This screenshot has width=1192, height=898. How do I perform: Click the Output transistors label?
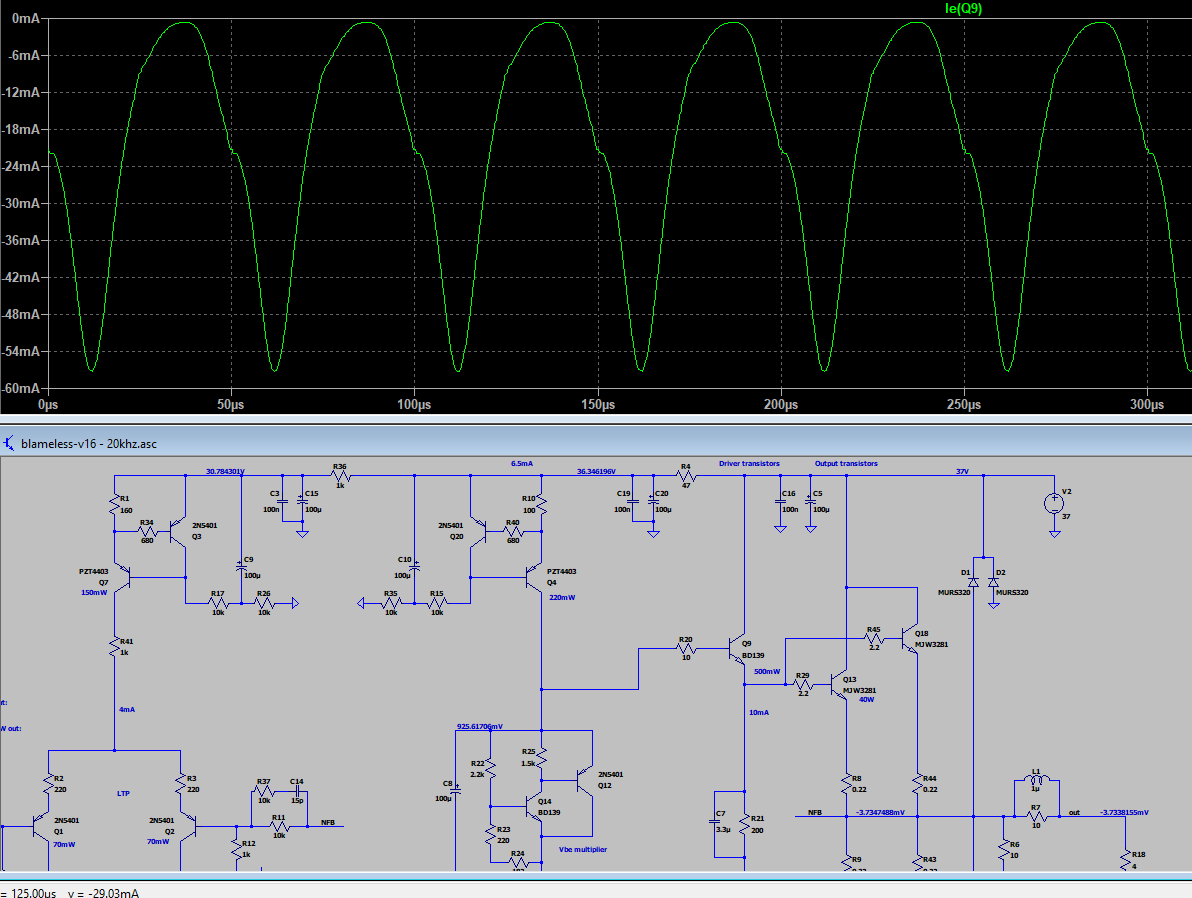846,463
